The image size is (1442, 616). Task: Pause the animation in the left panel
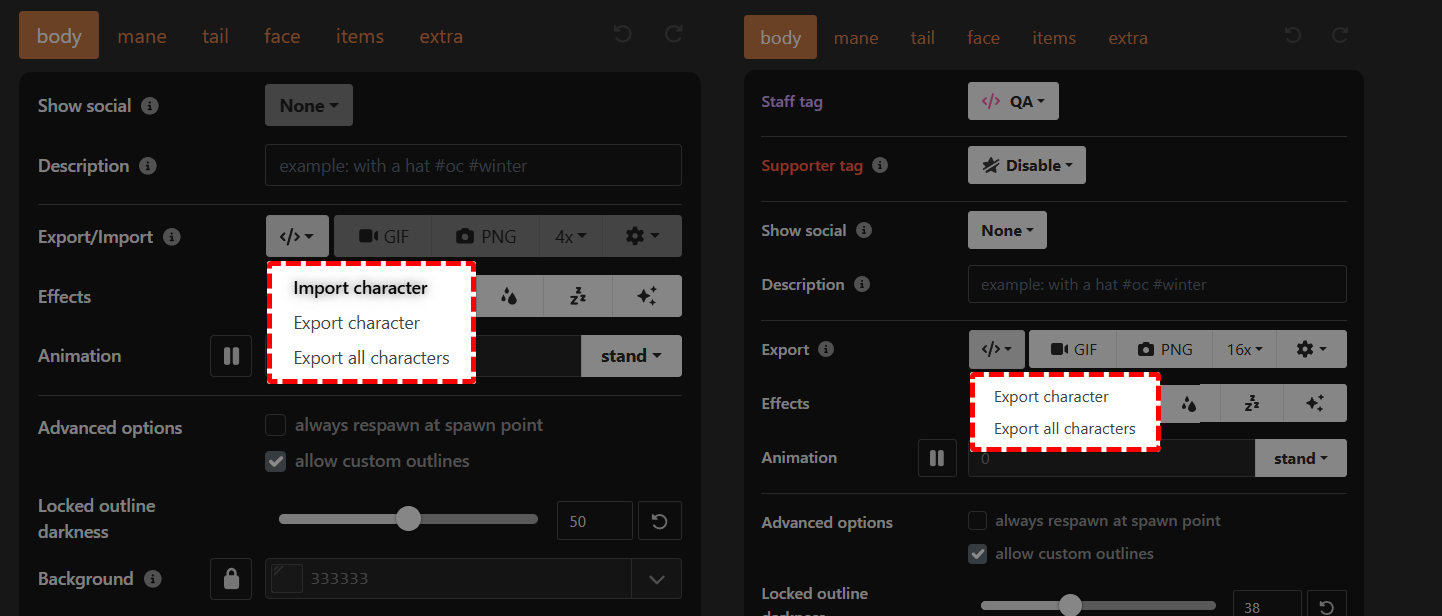click(x=231, y=356)
